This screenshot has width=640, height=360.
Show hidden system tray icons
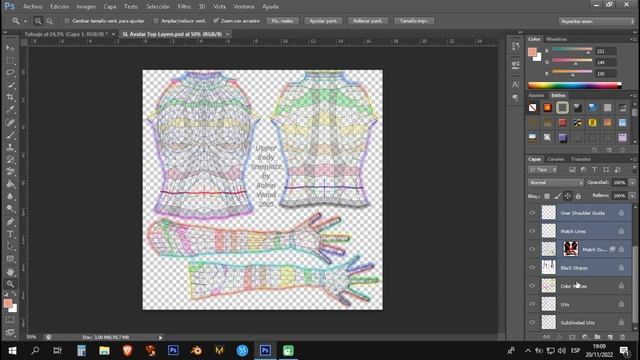(x=528, y=351)
